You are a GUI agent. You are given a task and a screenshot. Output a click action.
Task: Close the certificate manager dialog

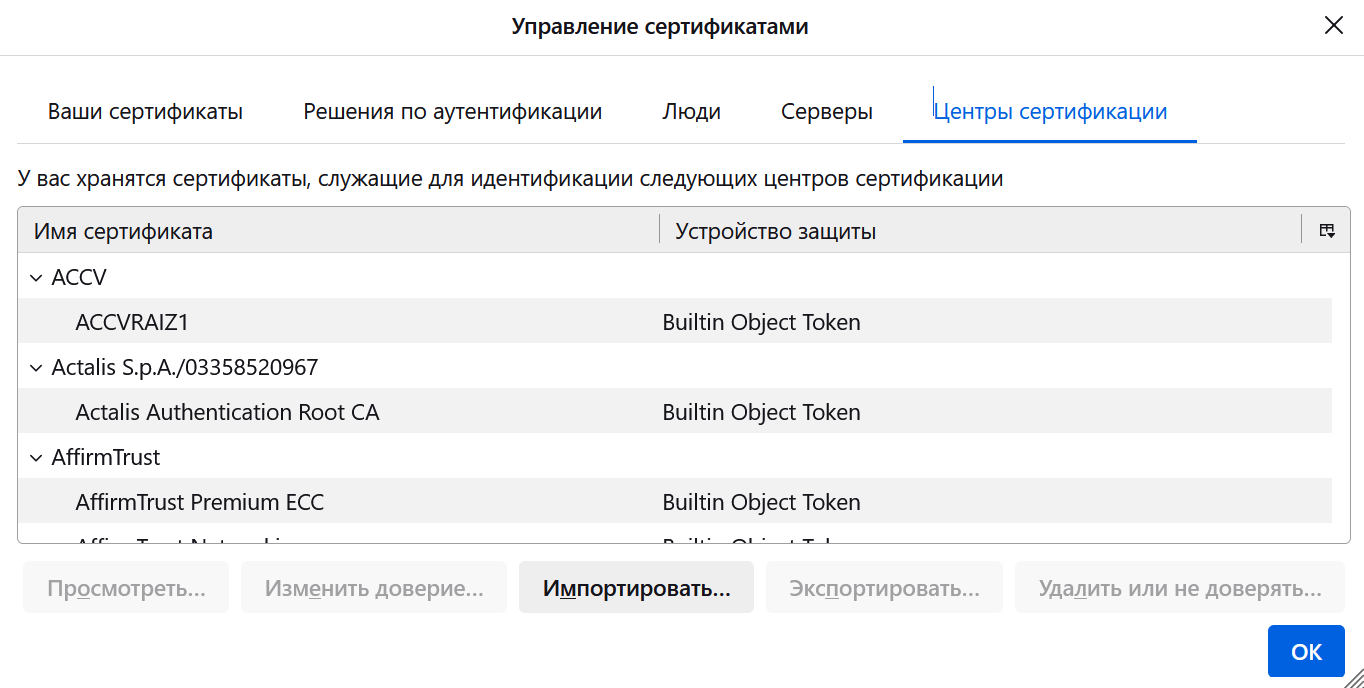[1333, 26]
